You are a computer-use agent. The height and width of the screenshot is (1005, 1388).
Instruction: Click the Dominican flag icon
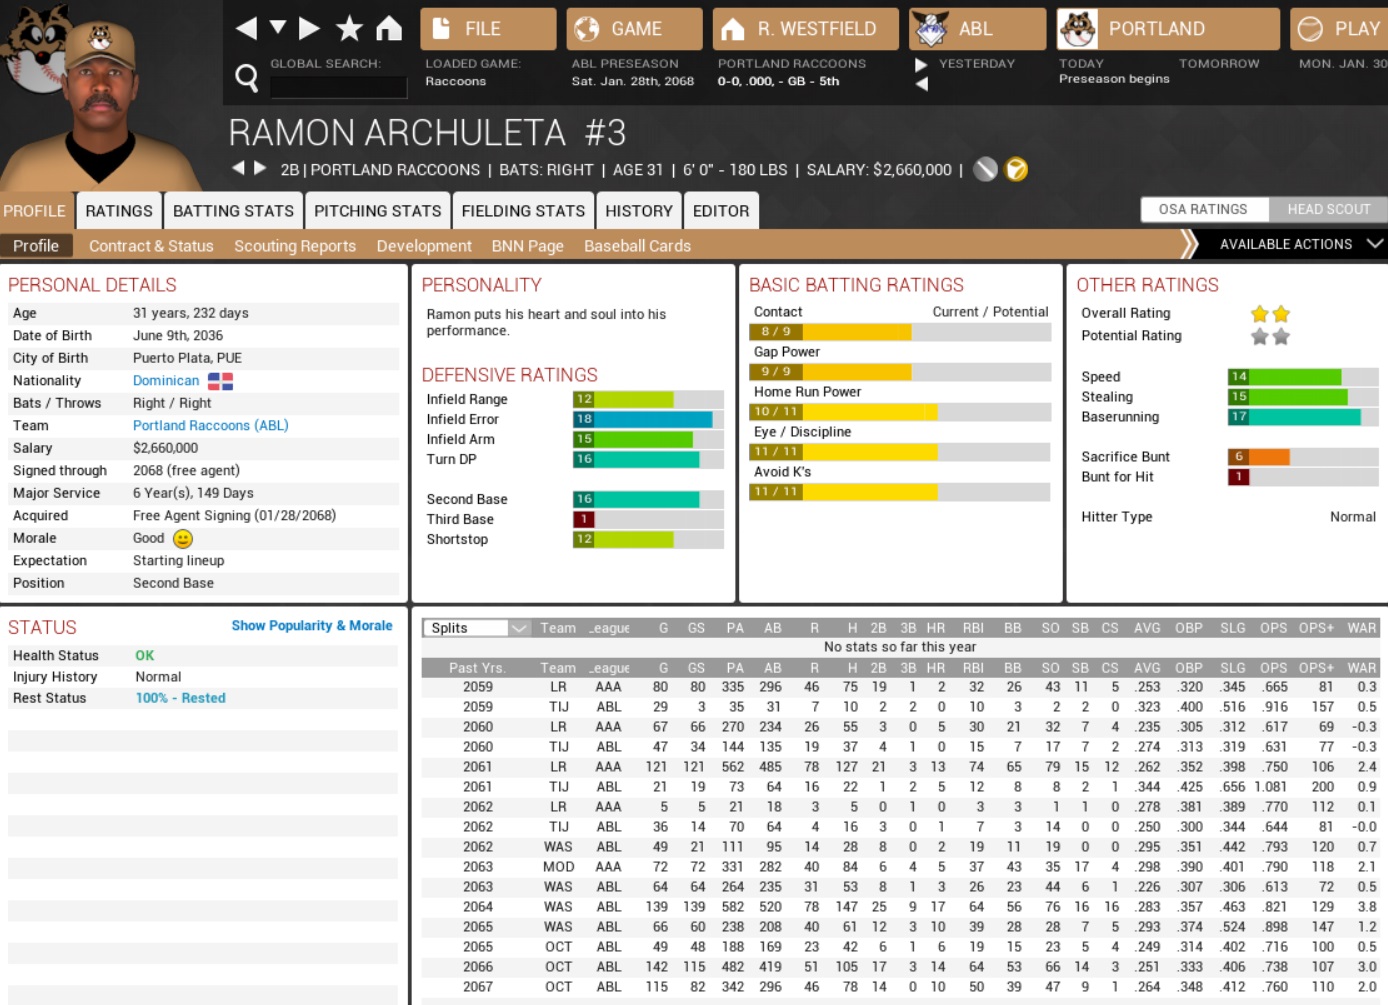click(220, 381)
